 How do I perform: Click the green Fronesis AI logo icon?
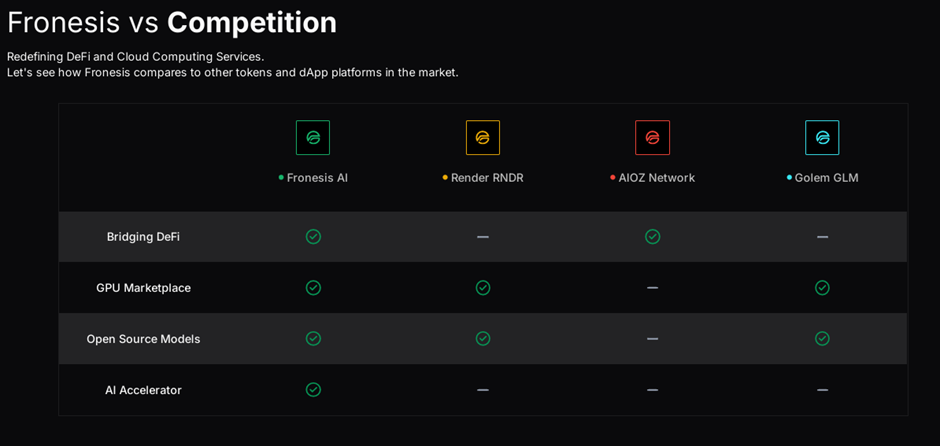(x=313, y=138)
